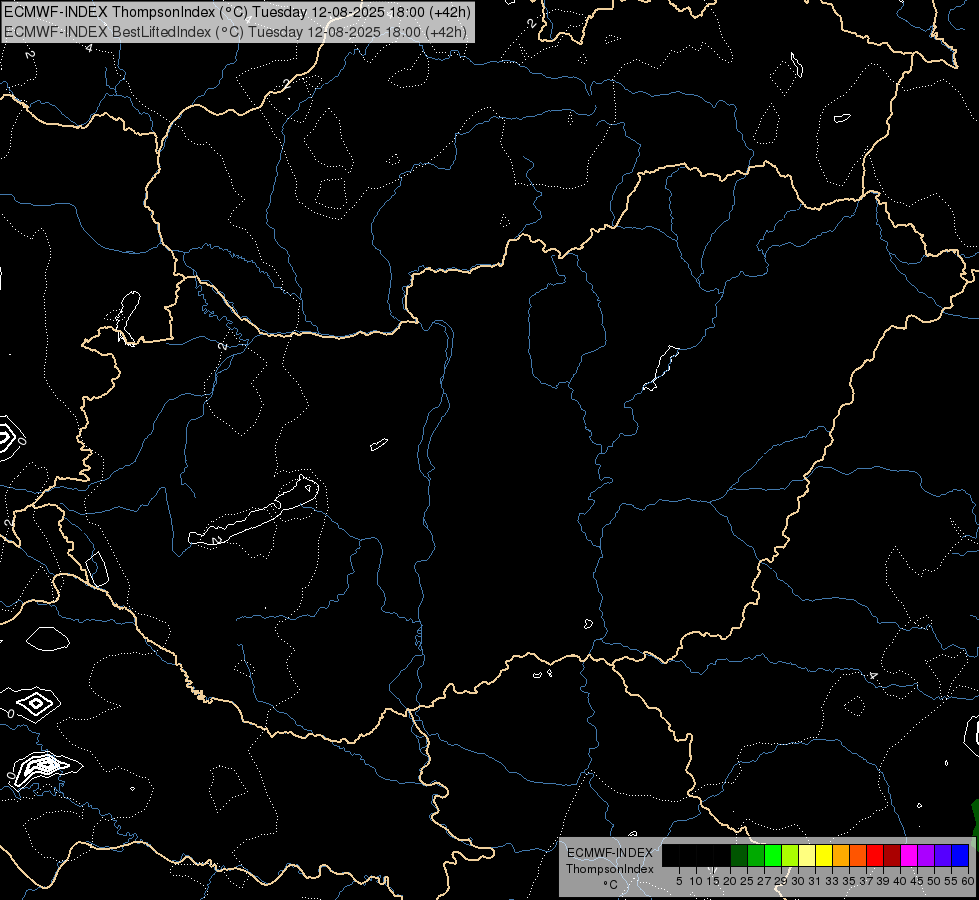Select the dark red 39–40 legend swatch
979x900 pixels.
(892, 856)
